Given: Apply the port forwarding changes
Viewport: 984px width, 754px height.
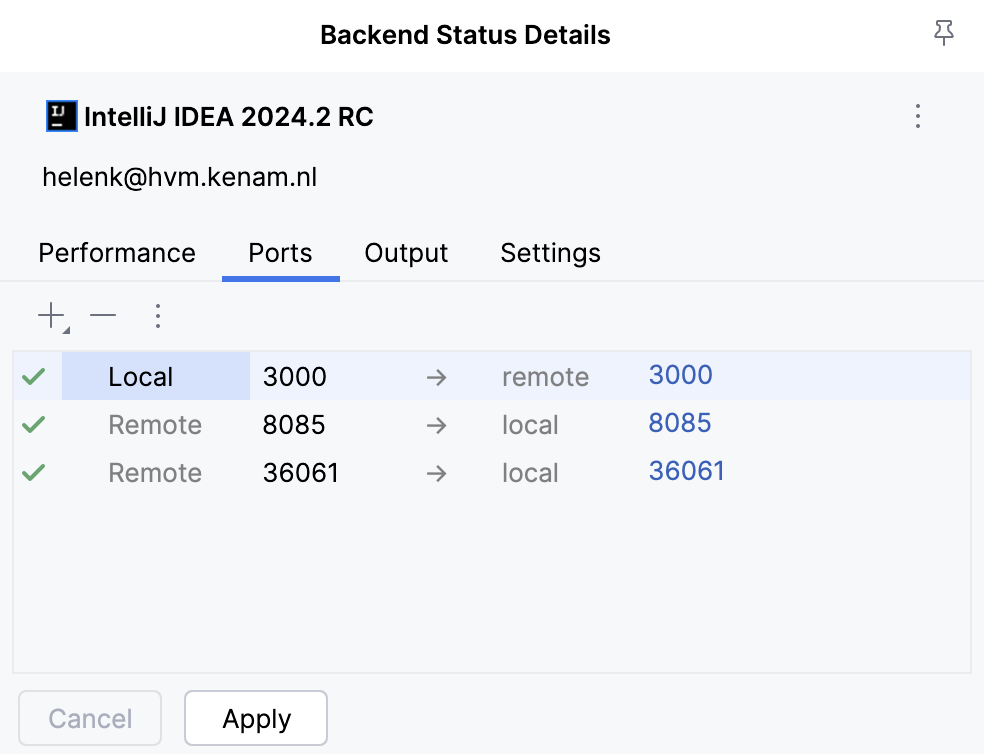Looking at the screenshot, I should [255, 718].
